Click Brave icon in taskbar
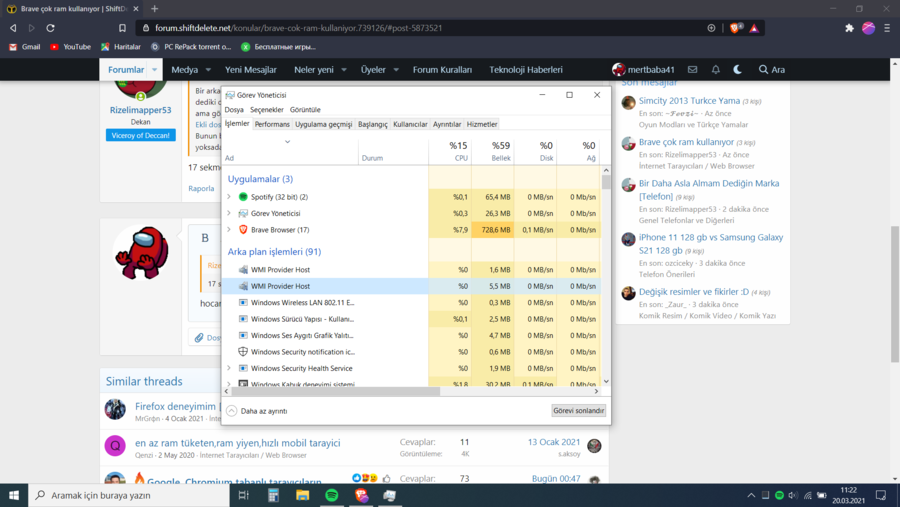Viewport: 900px width, 507px height. point(361,495)
